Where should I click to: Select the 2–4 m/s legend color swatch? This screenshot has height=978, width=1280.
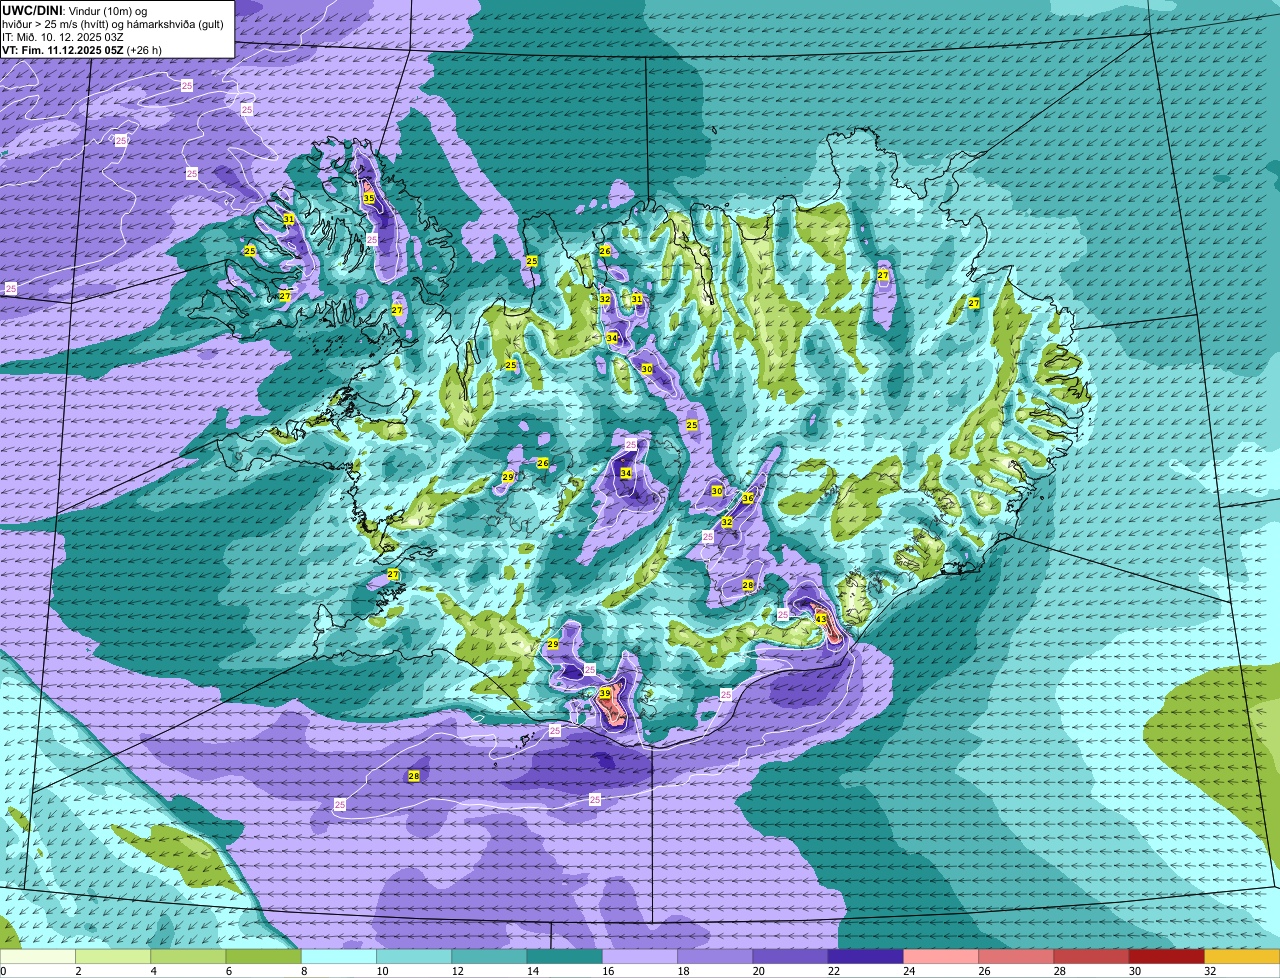(x=113, y=956)
